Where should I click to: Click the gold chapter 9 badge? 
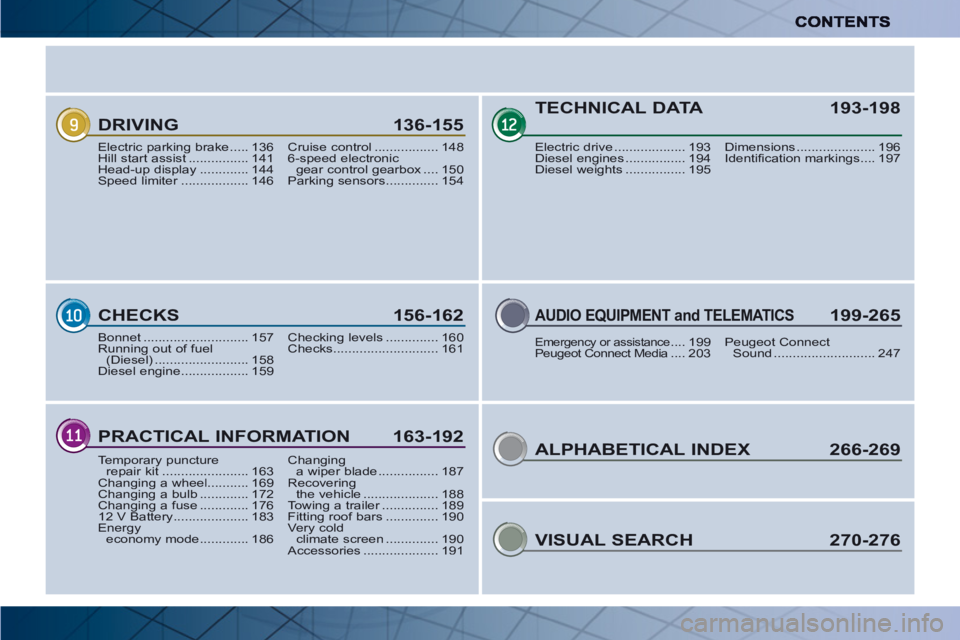[x=73, y=124]
